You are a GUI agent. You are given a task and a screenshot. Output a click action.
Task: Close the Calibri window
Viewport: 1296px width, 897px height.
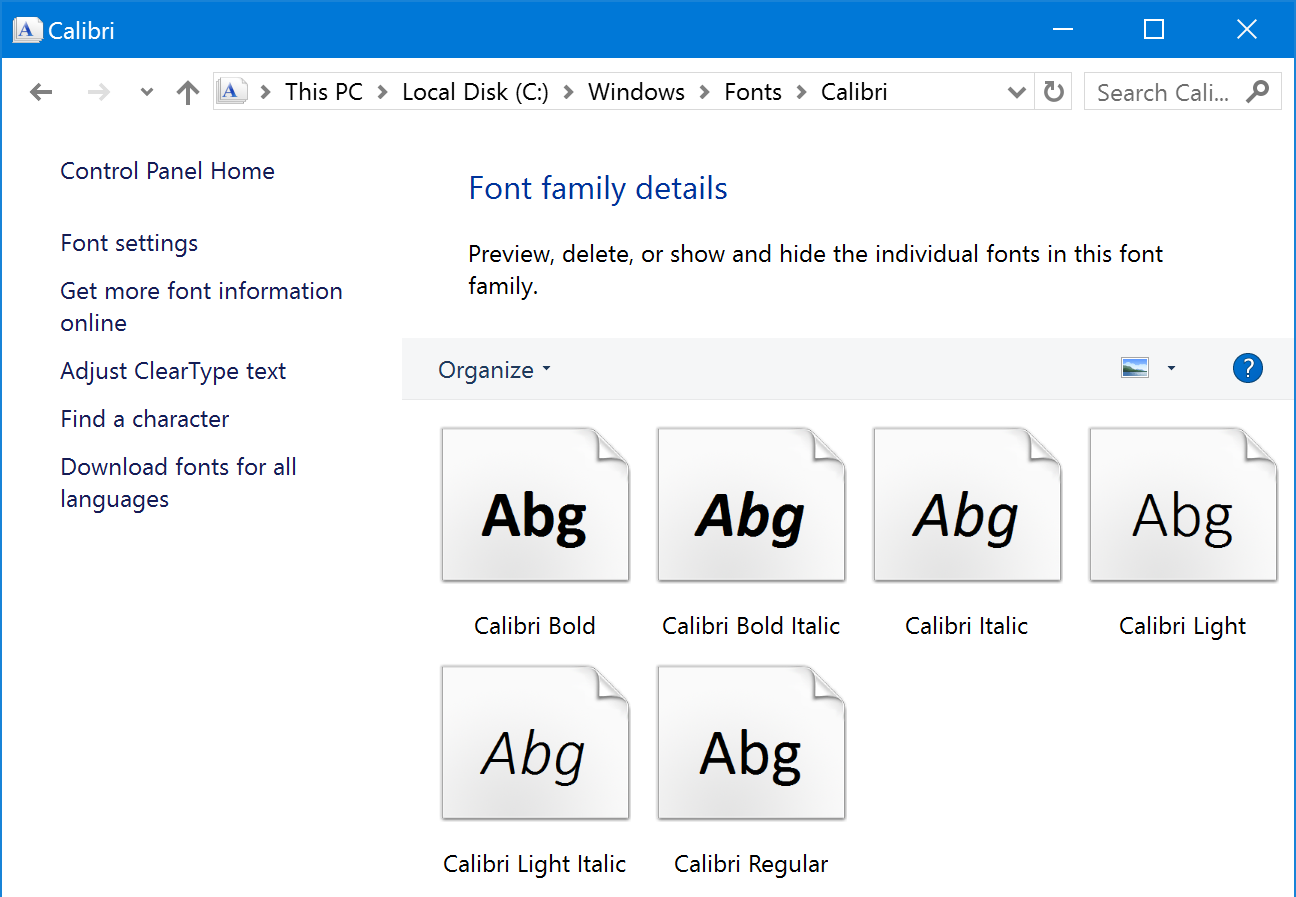pos(1246,30)
